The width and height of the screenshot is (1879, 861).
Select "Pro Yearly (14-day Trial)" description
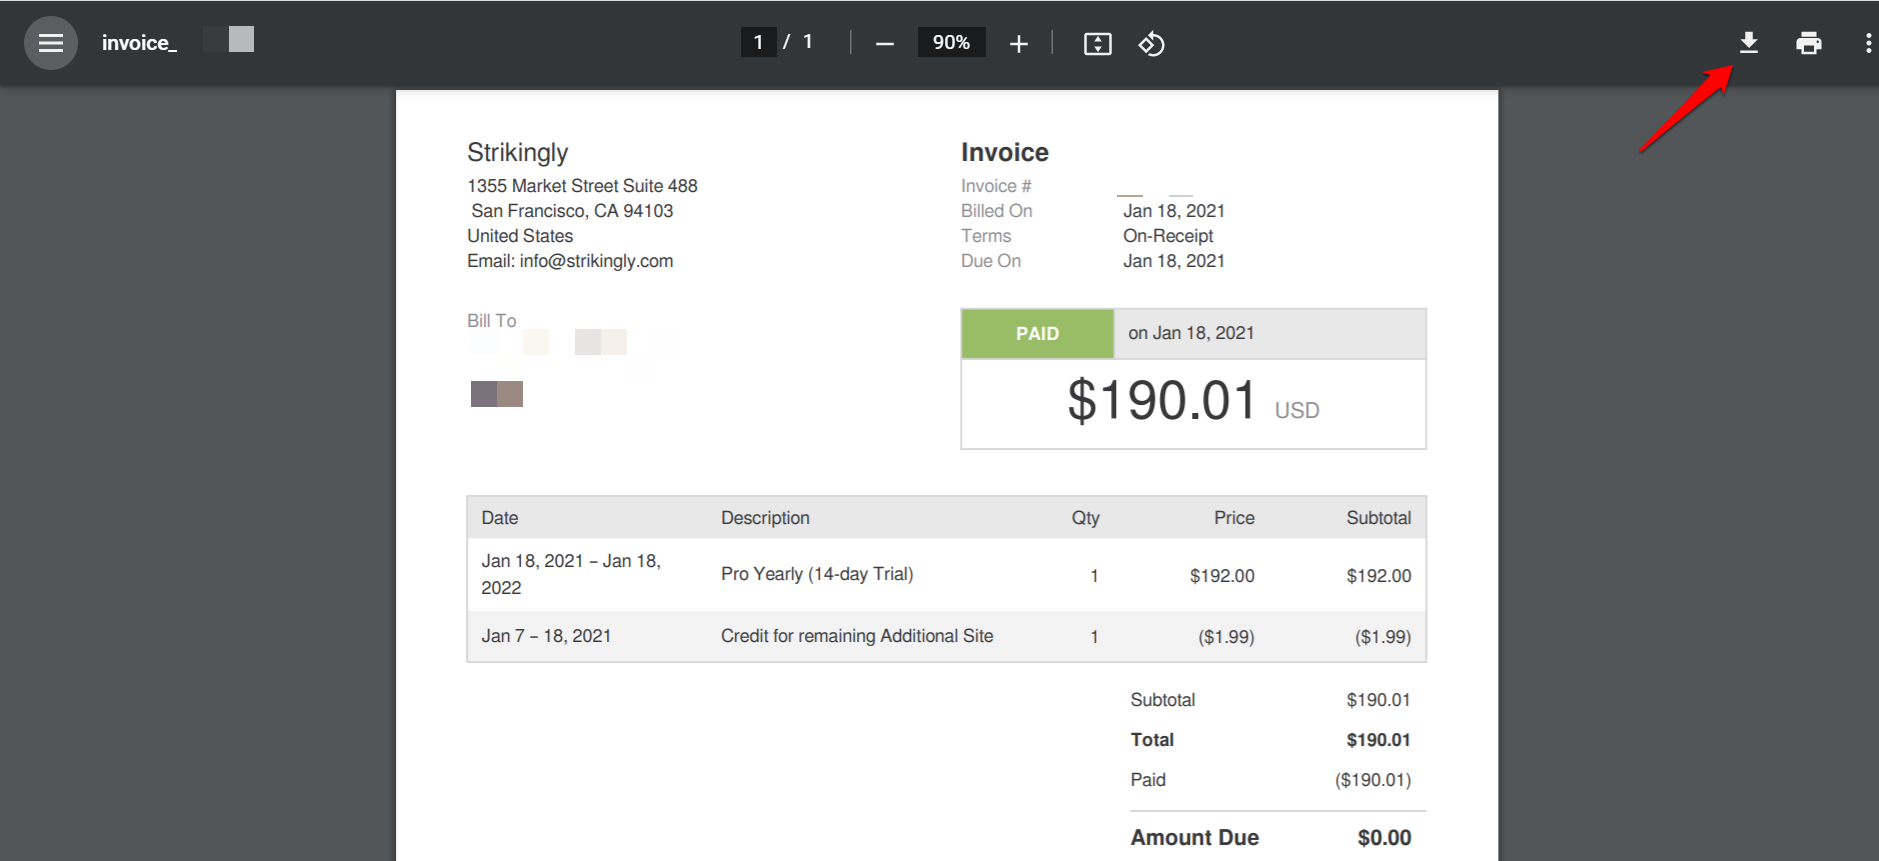click(817, 574)
